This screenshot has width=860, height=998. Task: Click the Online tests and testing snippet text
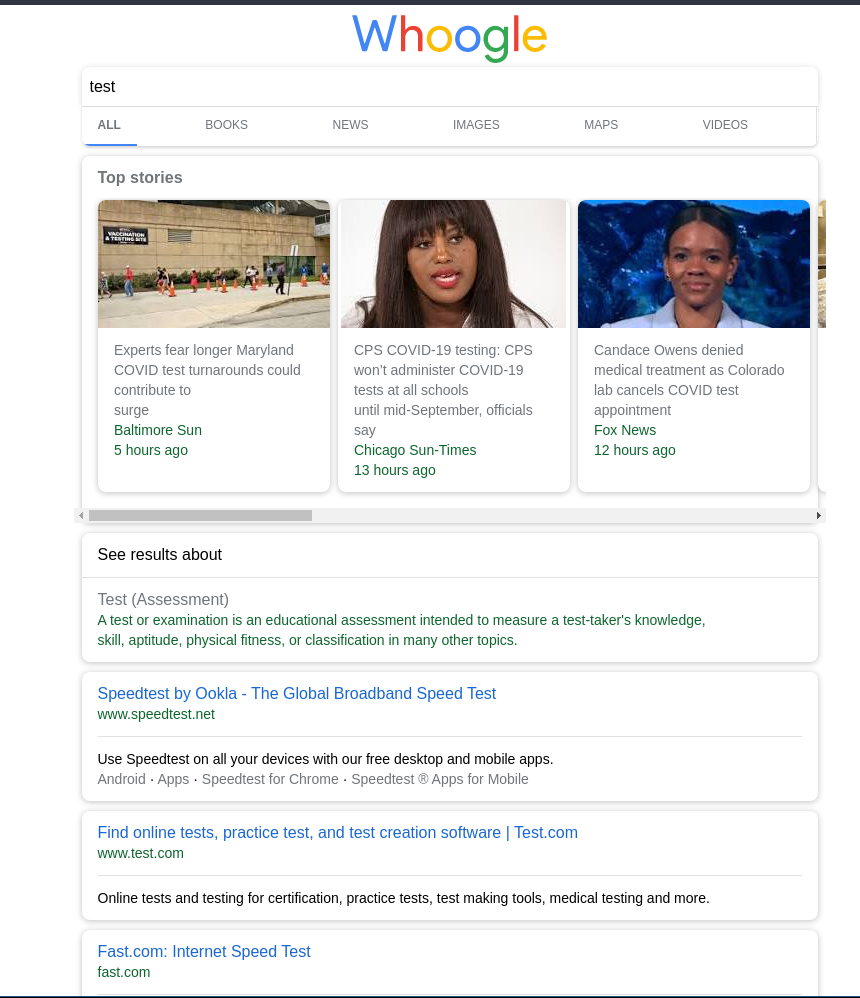(404, 898)
